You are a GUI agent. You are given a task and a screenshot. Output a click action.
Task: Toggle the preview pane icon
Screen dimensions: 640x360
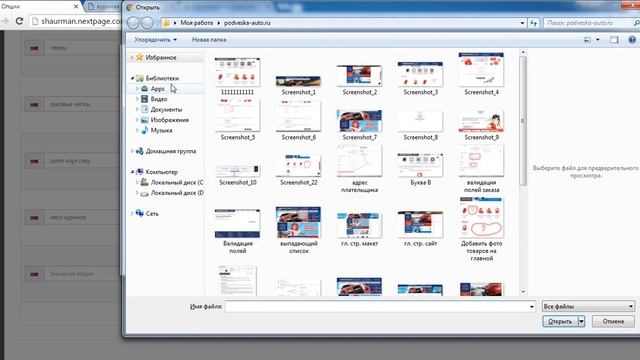point(614,40)
